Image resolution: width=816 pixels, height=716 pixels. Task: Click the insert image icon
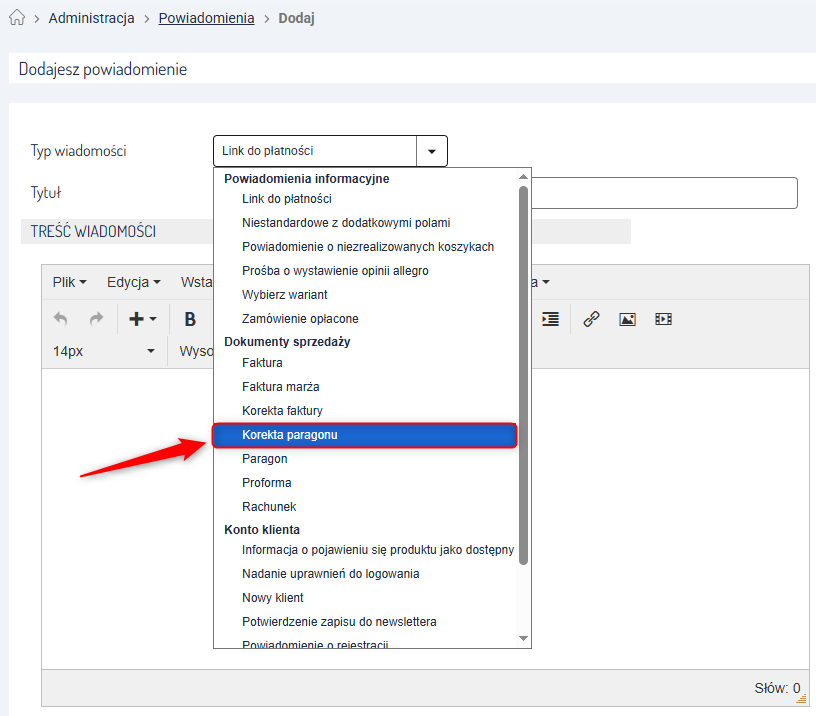point(627,319)
